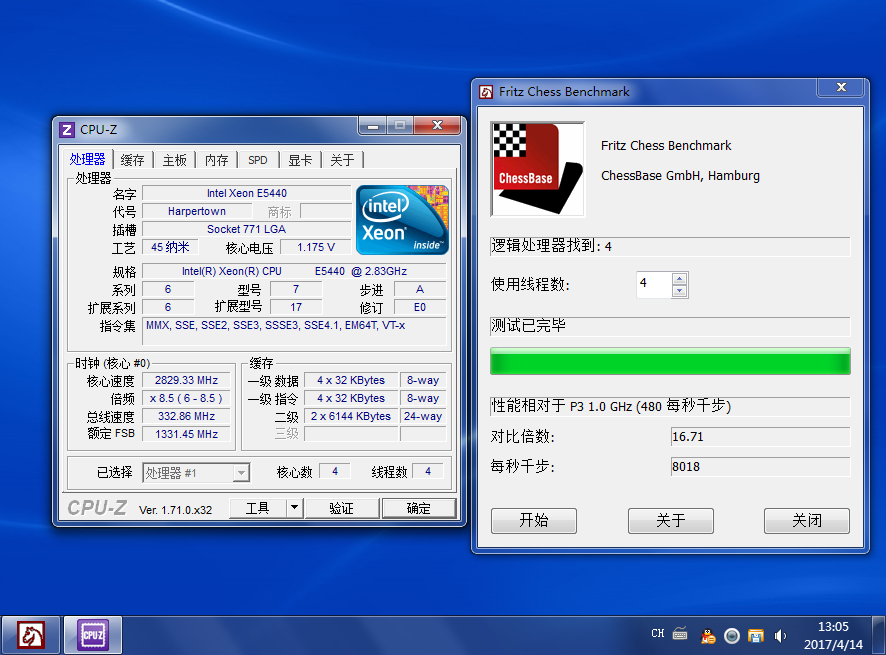Click the 2 x 6144 KBytes L2 value
The height and width of the screenshot is (655, 886).
click(x=351, y=417)
